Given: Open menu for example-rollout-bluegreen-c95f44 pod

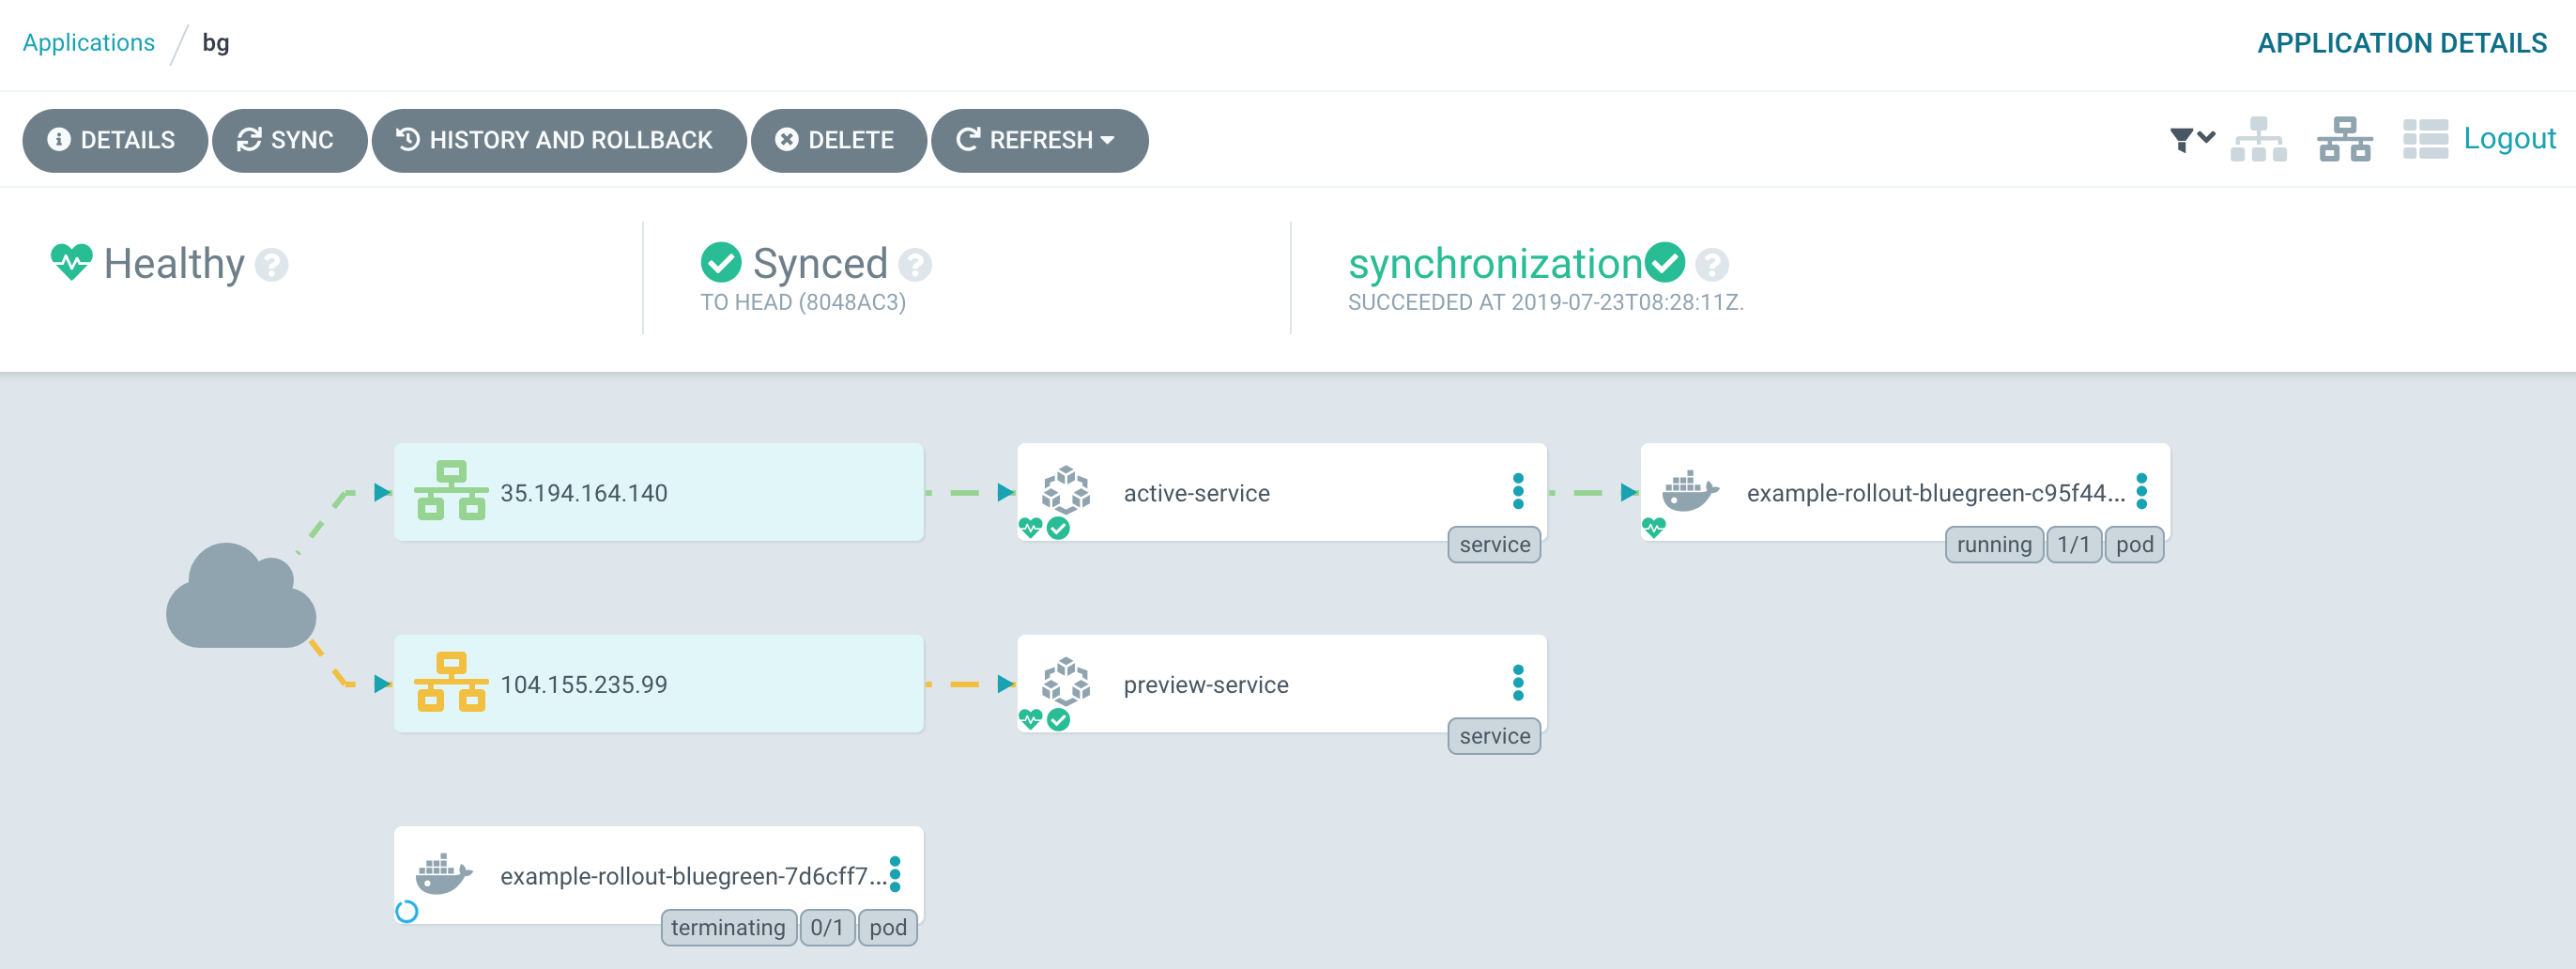Looking at the screenshot, I should tap(2141, 491).
